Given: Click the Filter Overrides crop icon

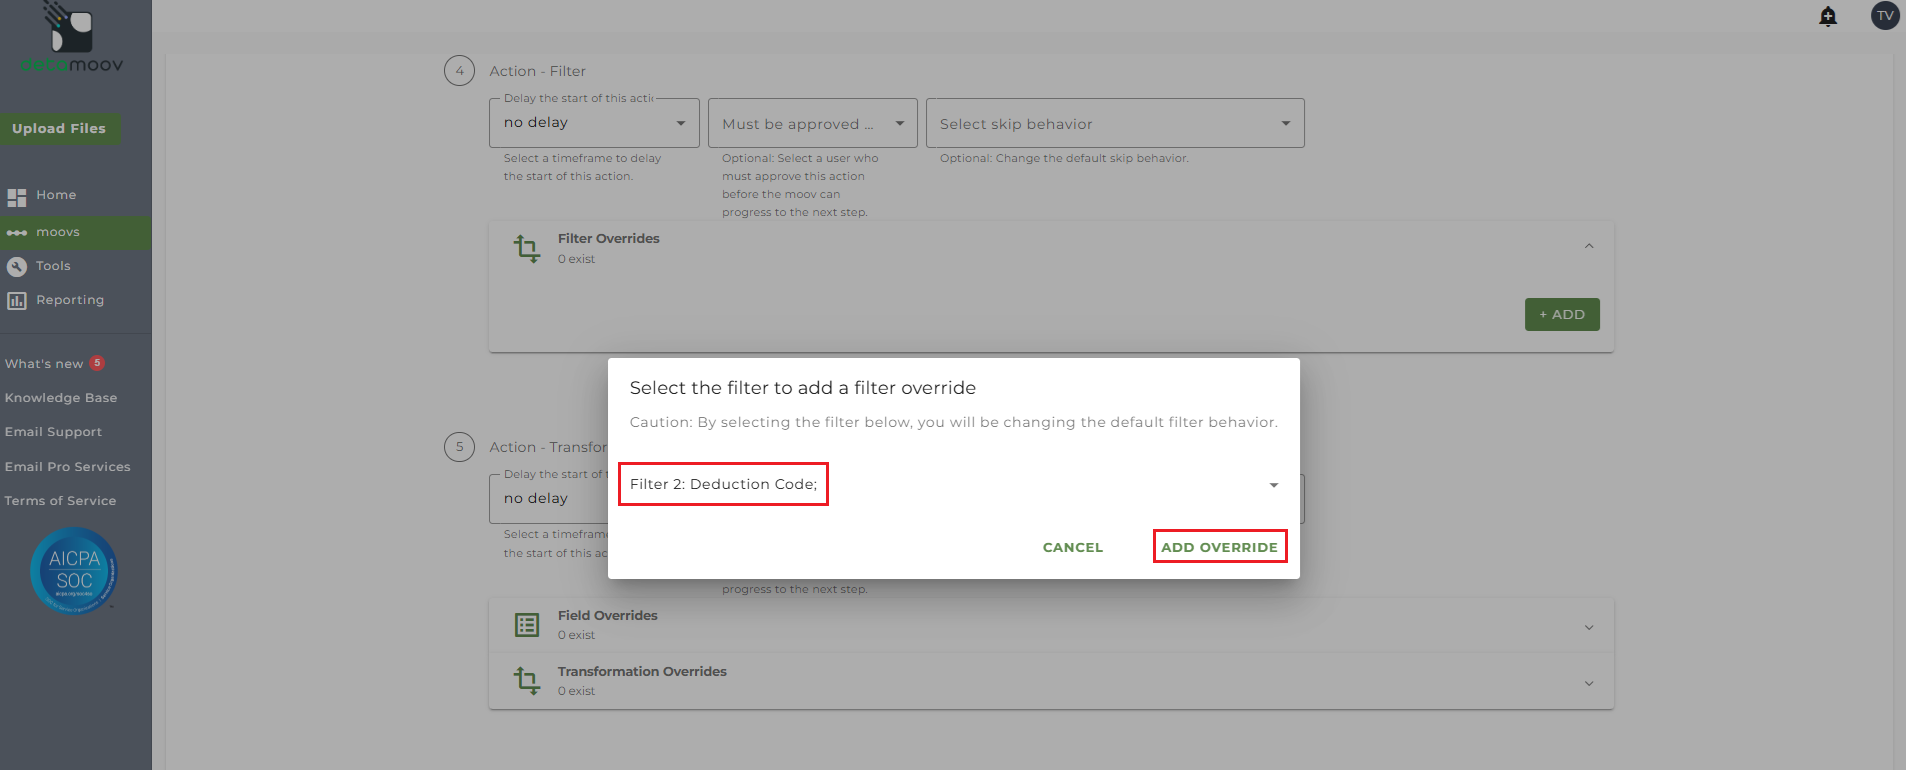Looking at the screenshot, I should pyautogui.click(x=527, y=248).
